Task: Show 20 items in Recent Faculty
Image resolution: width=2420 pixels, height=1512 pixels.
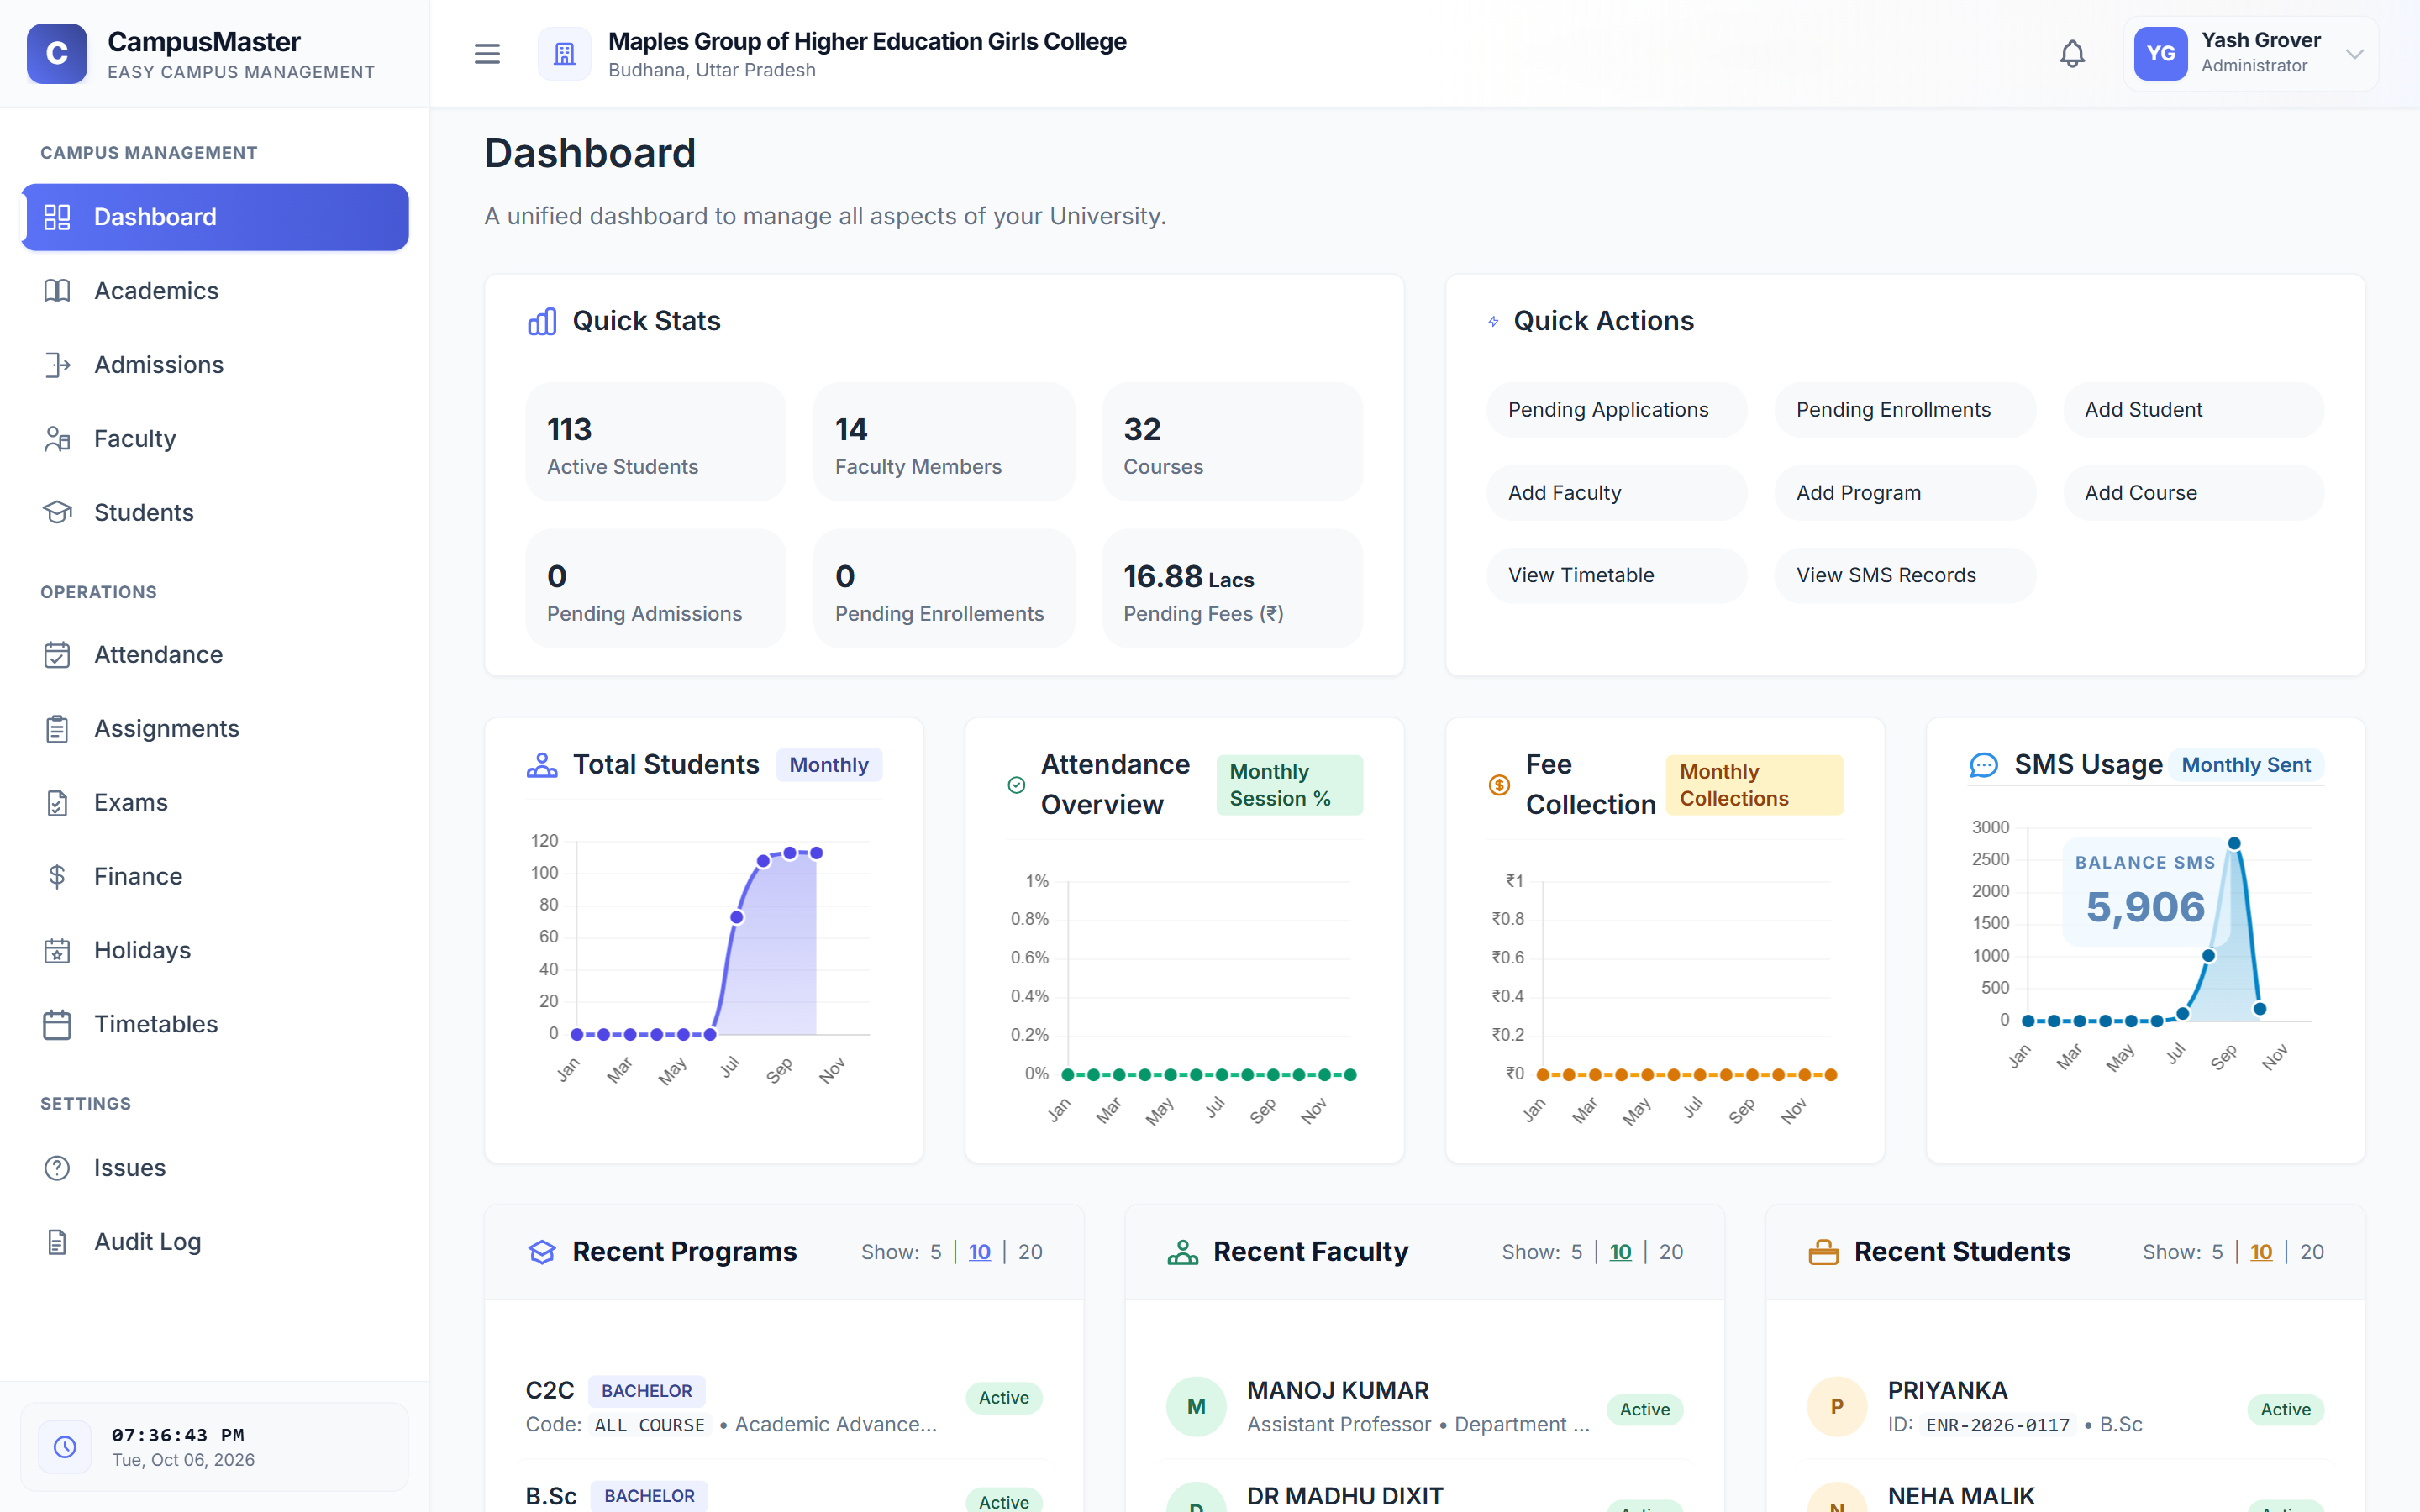Action: 1671,1253
